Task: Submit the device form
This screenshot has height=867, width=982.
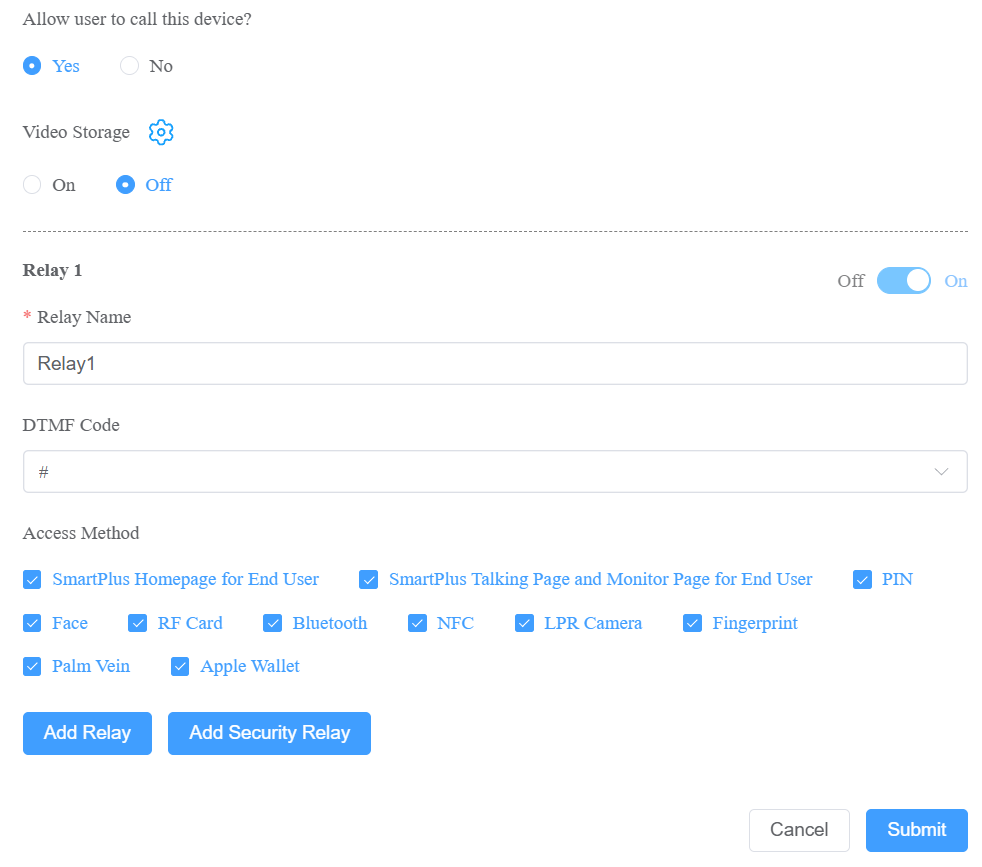Action: pyautogui.click(x=917, y=830)
